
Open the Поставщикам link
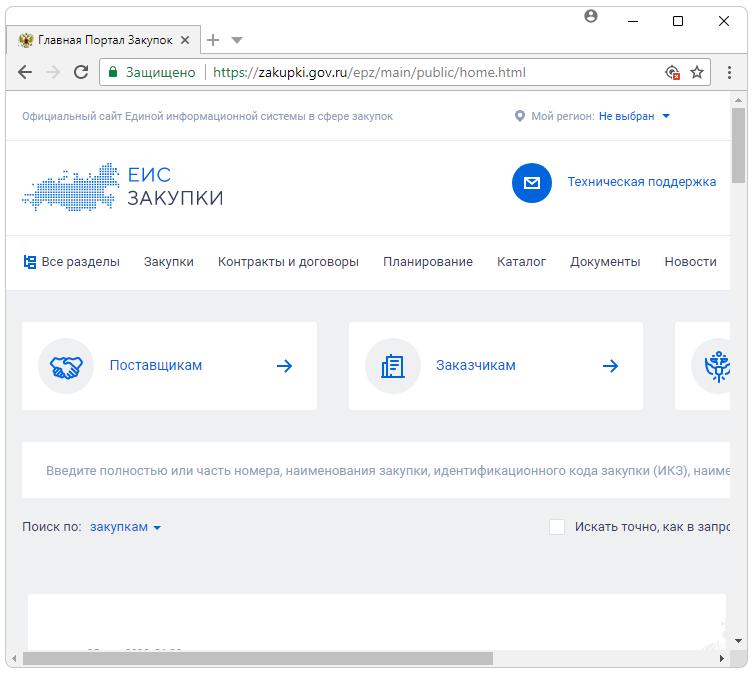click(x=156, y=366)
